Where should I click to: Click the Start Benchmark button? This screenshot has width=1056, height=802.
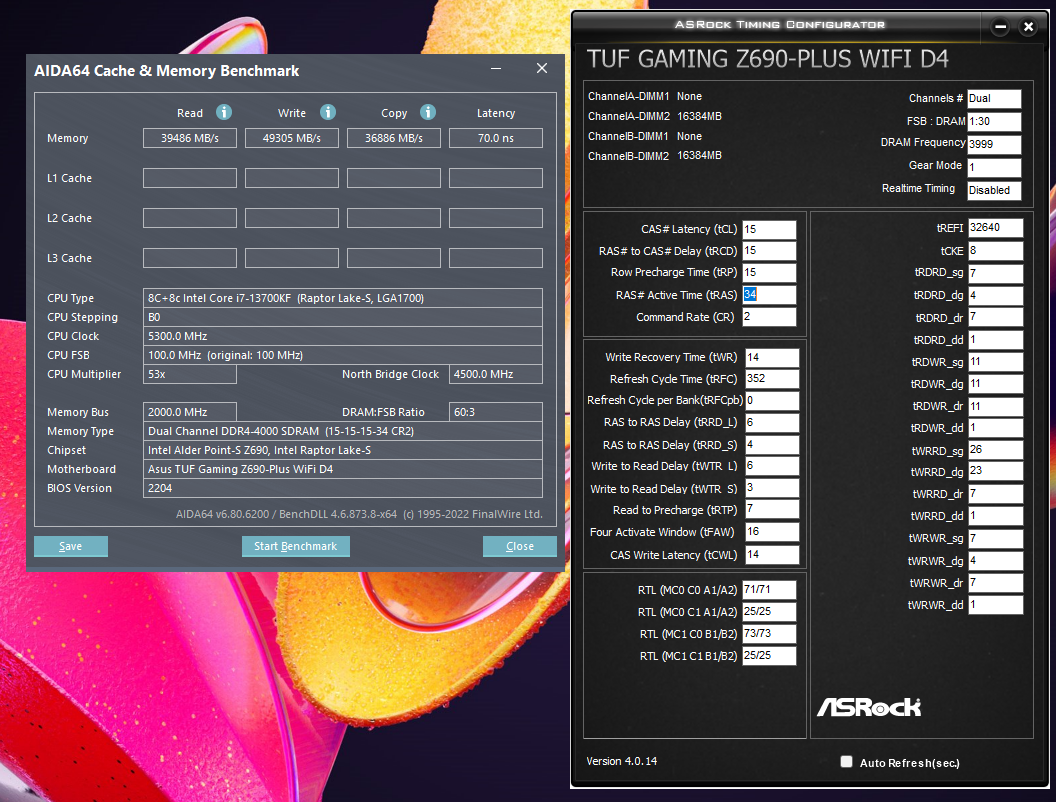[296, 546]
